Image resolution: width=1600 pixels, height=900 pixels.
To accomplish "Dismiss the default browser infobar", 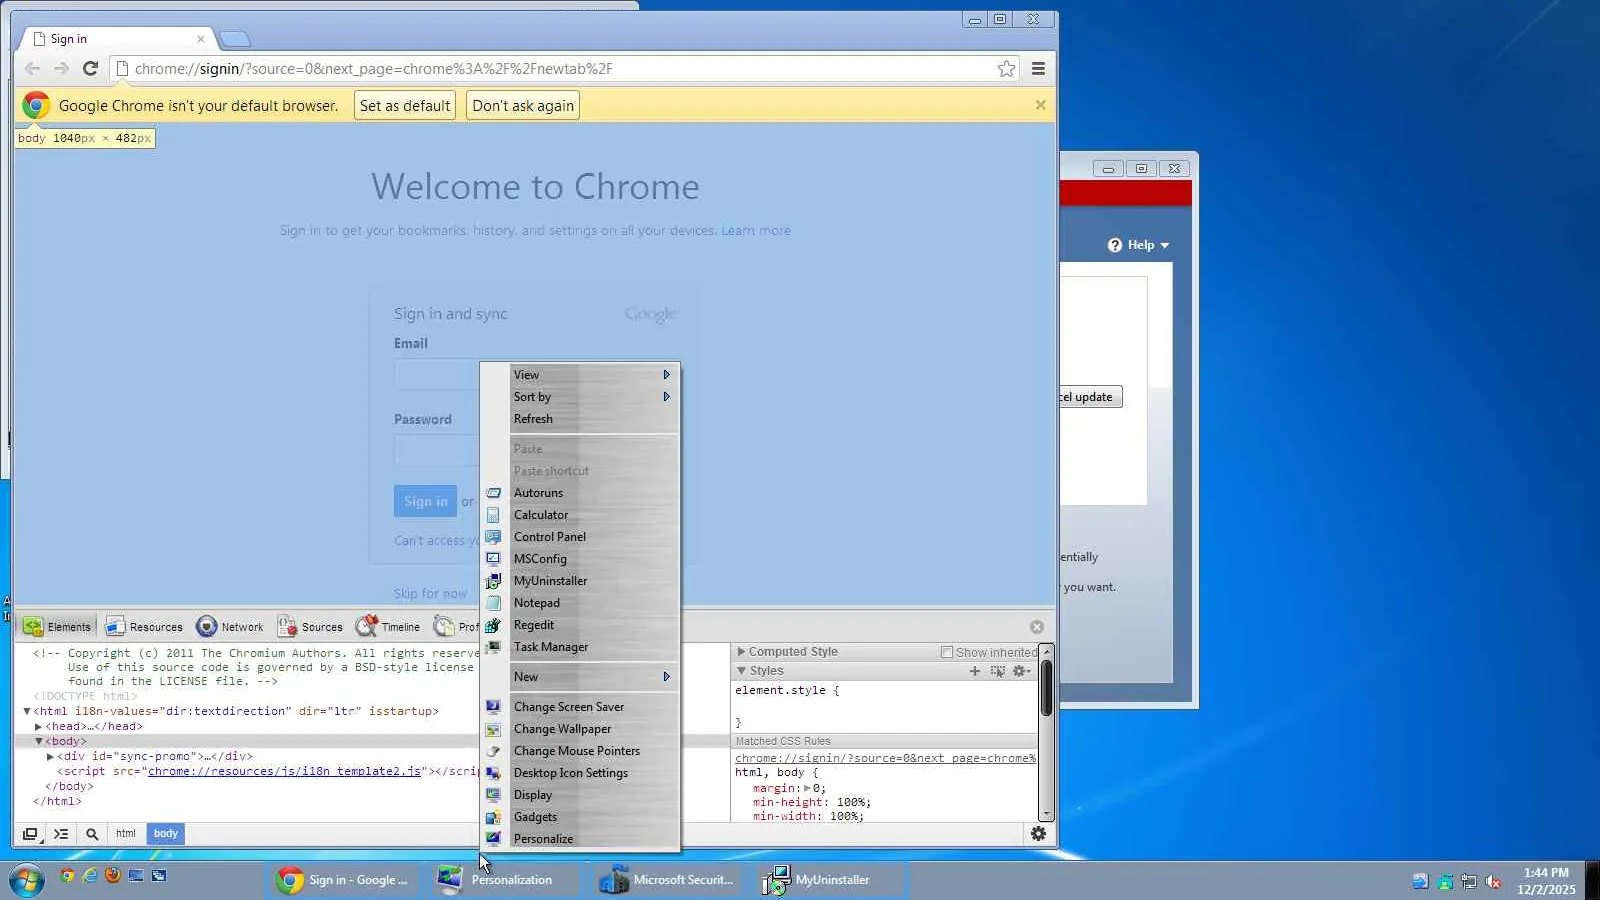I will pos(1040,105).
